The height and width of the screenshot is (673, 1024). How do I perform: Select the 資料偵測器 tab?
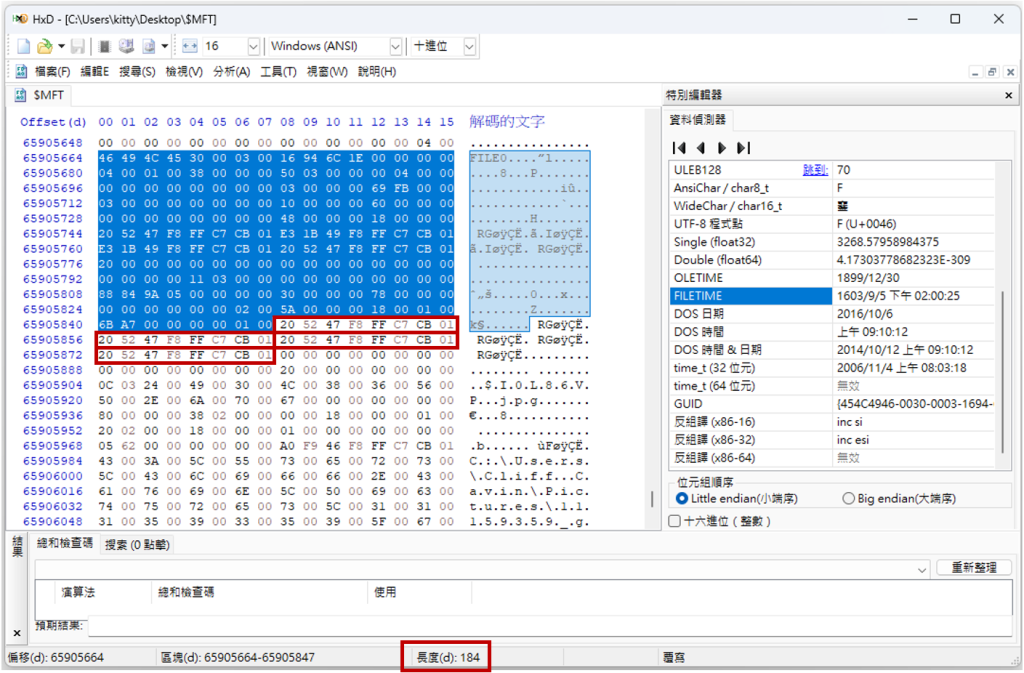(697, 119)
